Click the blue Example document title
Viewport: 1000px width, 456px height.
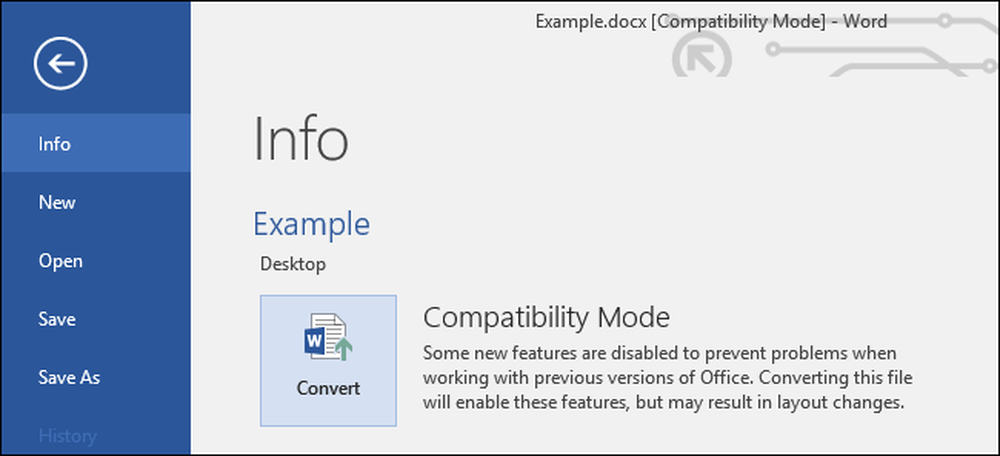[x=311, y=225]
